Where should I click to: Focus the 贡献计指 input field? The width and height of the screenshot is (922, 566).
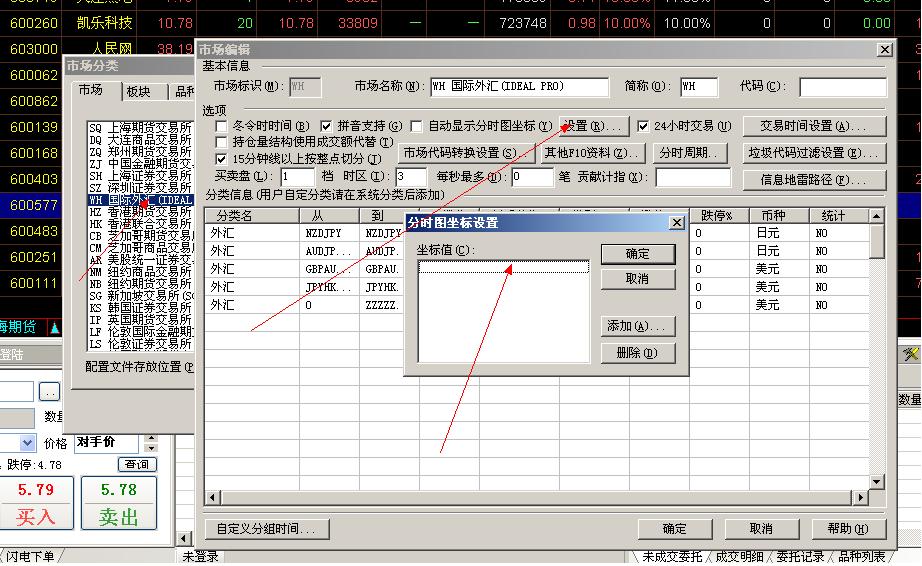click(693, 177)
